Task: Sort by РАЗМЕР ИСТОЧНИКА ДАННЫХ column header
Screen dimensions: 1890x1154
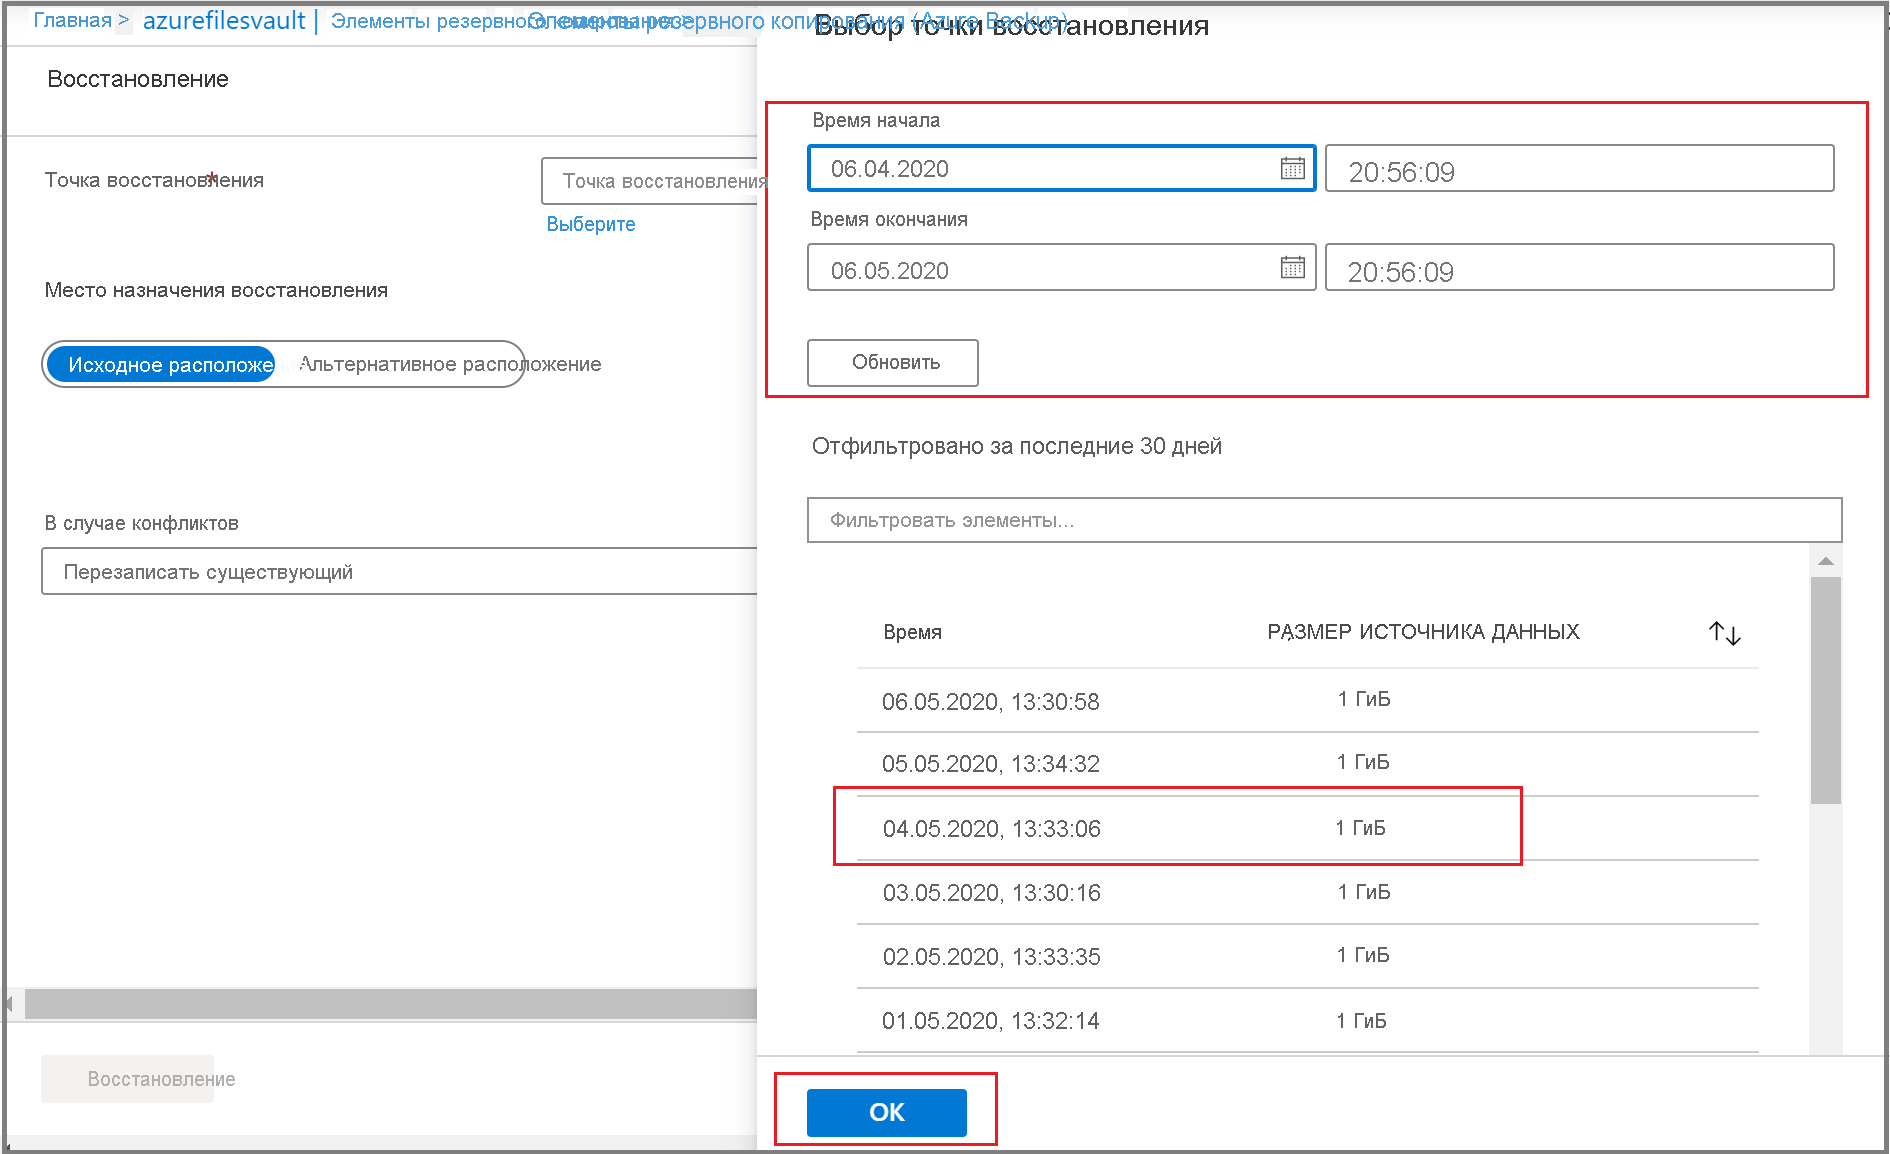Action: 1422,632
